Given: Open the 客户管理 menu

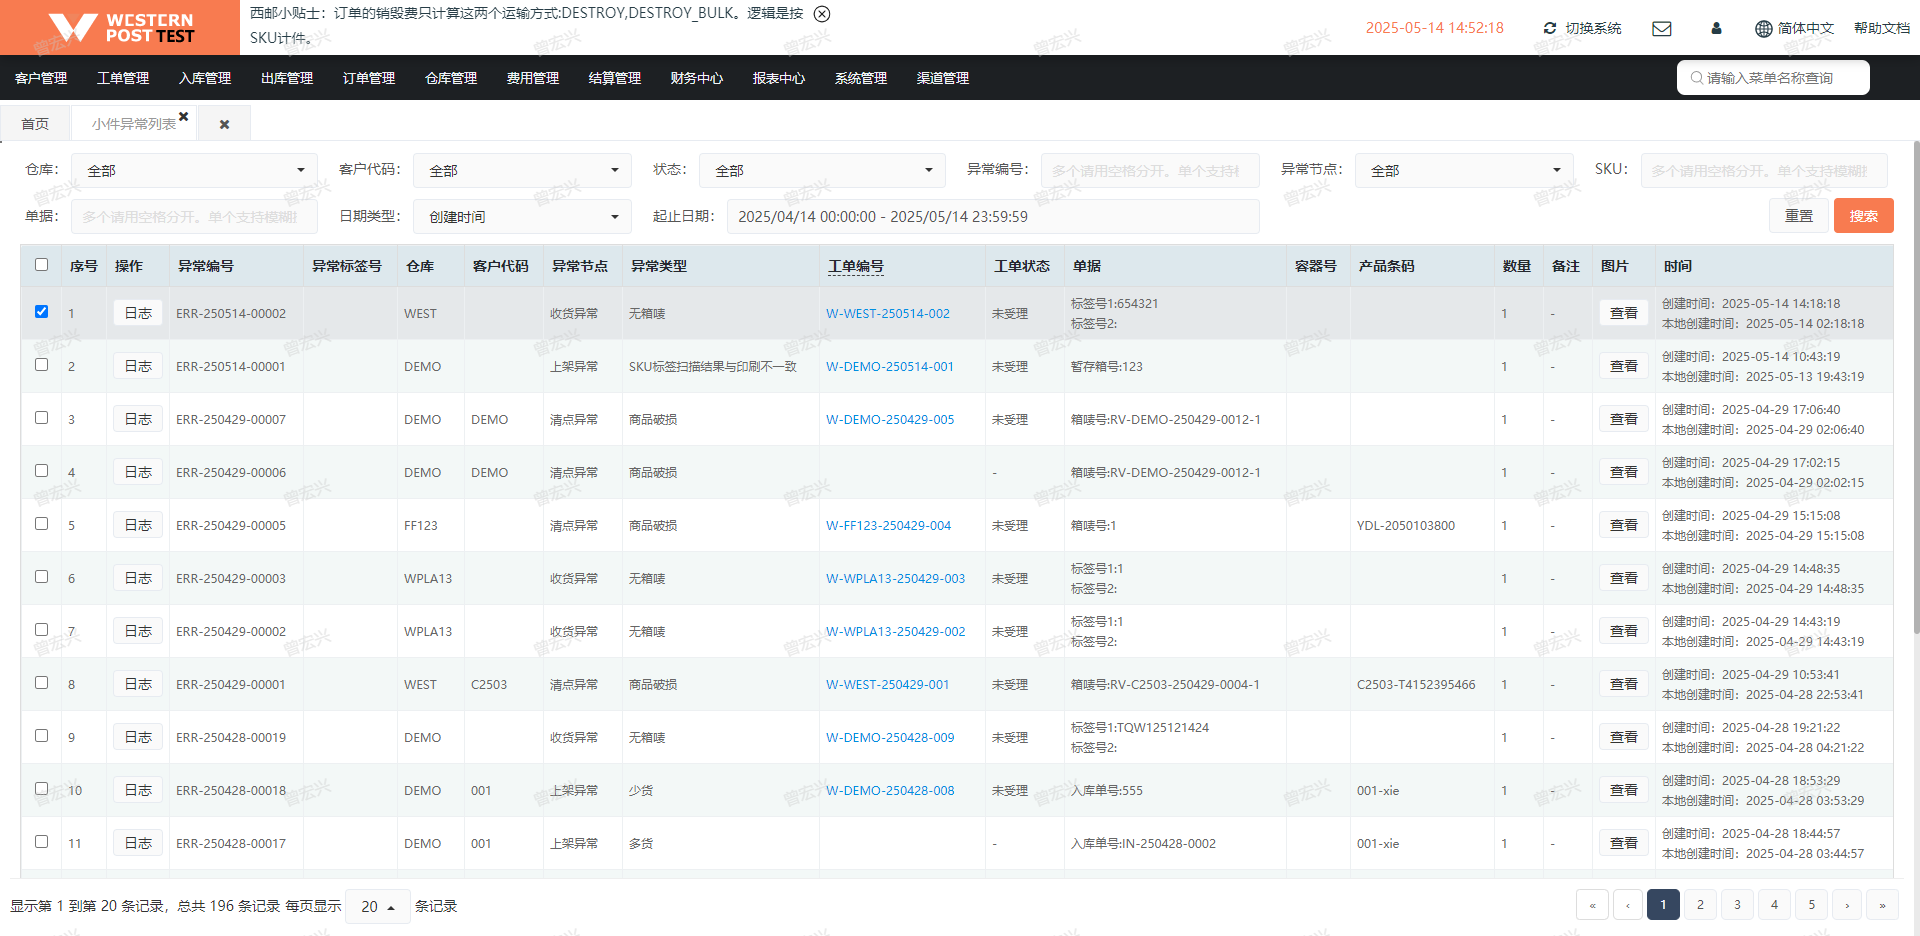Looking at the screenshot, I should [41, 78].
